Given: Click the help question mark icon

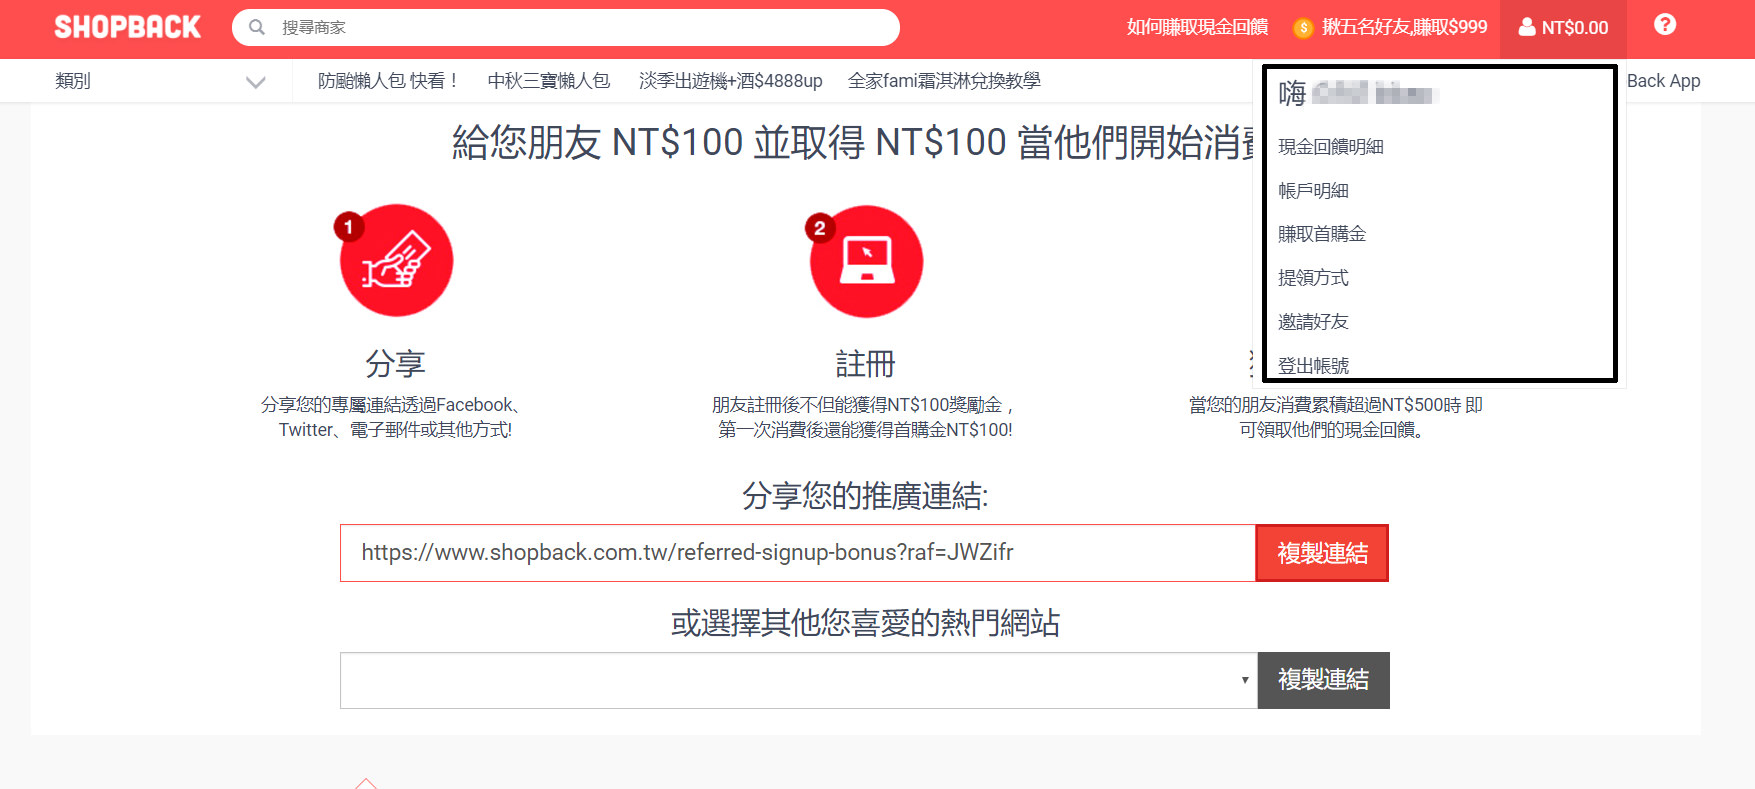Looking at the screenshot, I should (x=1665, y=25).
